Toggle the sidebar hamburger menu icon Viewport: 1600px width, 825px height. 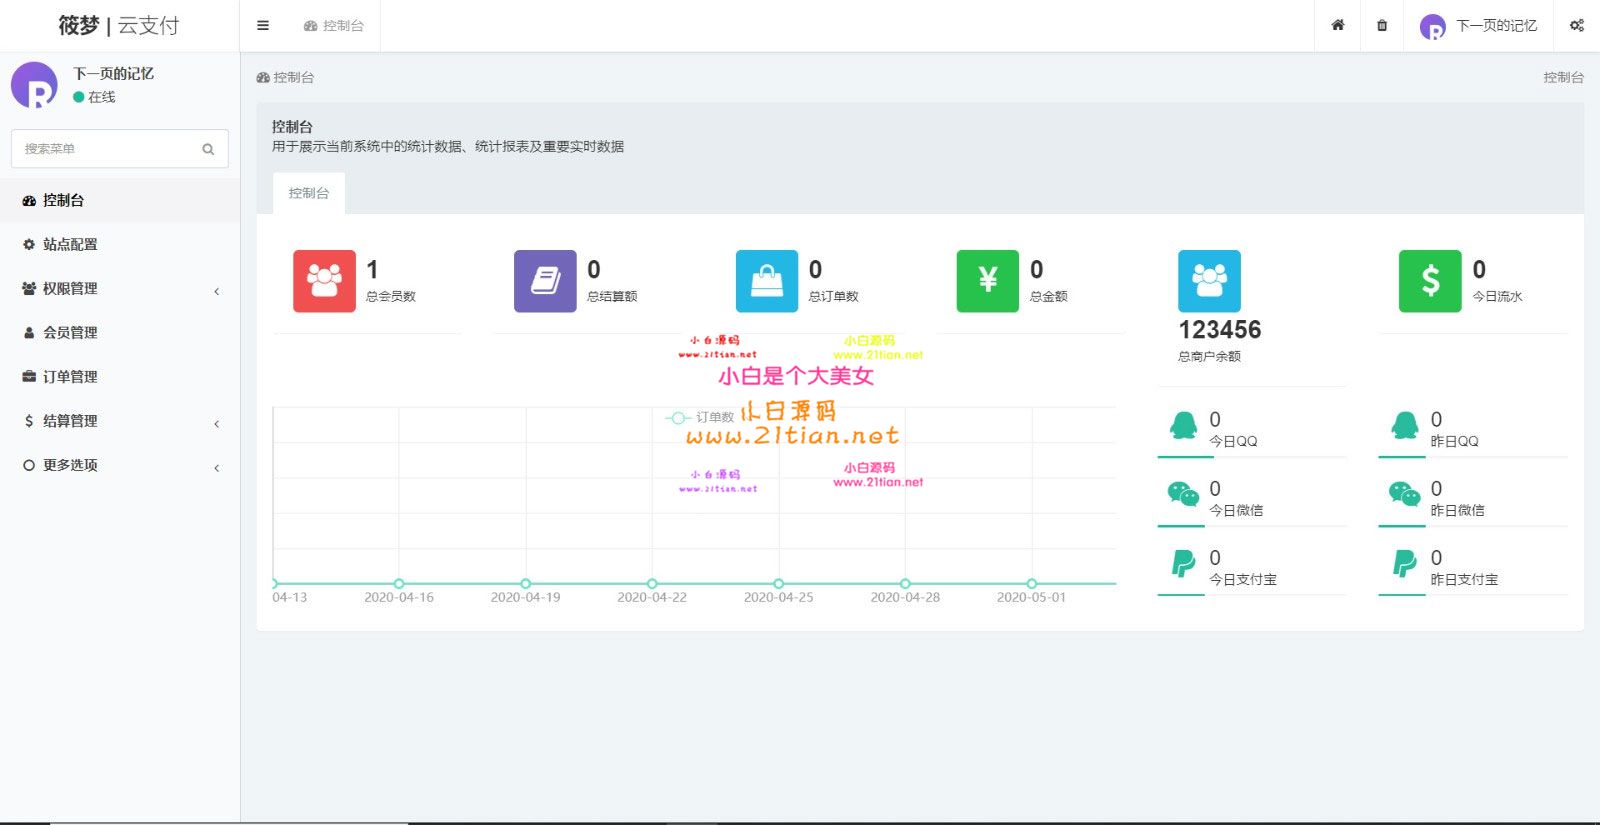point(263,26)
